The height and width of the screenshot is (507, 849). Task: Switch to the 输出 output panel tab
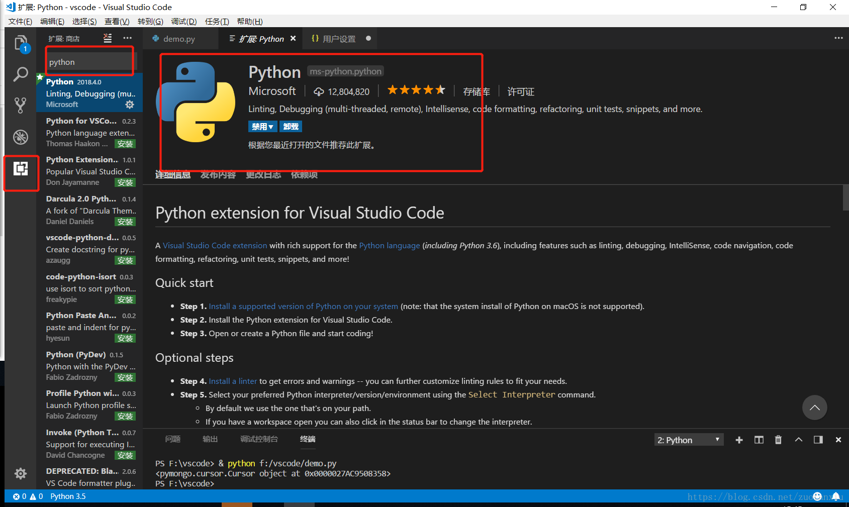coord(210,439)
